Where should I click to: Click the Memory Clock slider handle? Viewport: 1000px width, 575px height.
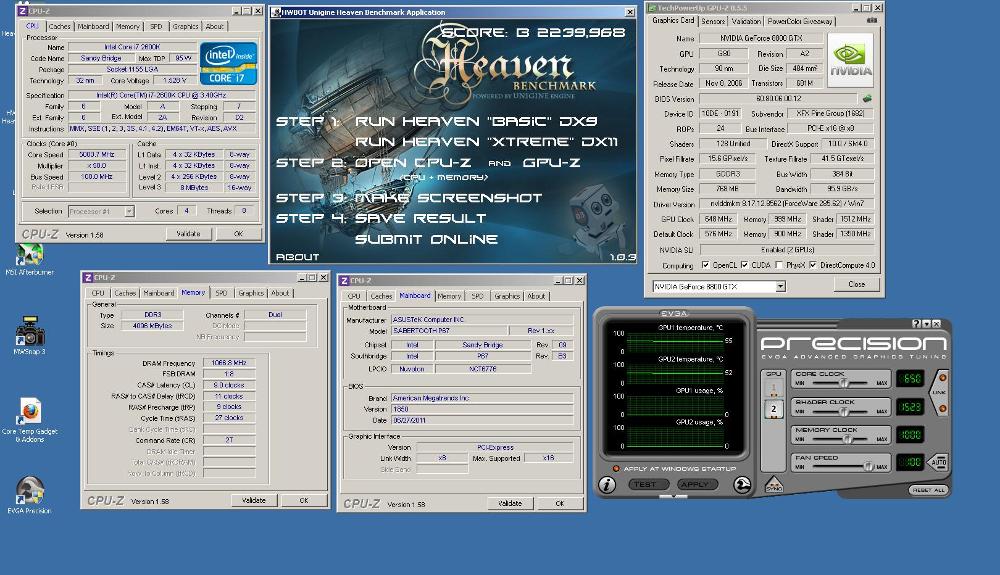848,439
